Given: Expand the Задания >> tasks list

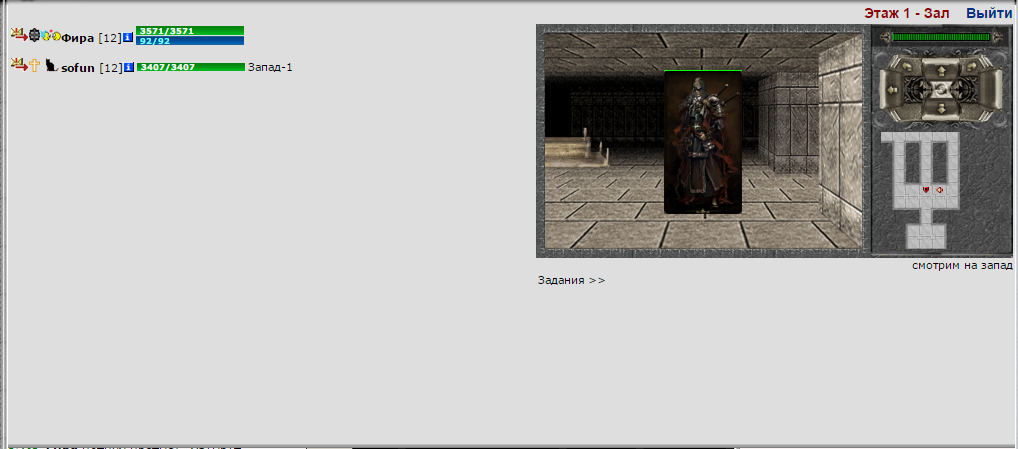Looking at the screenshot, I should click(x=571, y=280).
